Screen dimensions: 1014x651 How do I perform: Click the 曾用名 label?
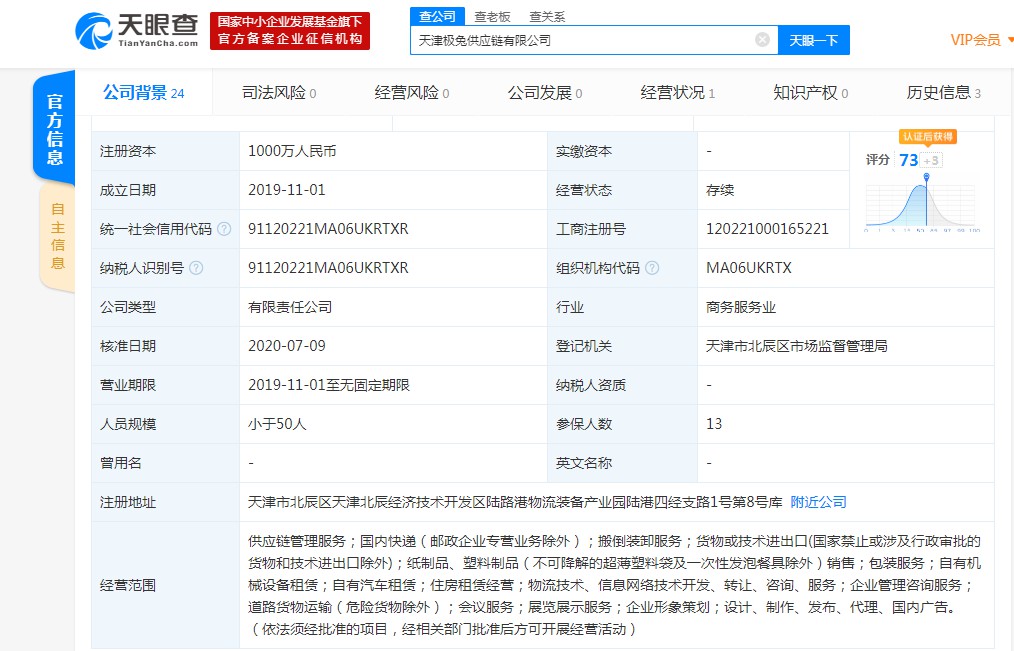pyautogui.click(x=121, y=463)
